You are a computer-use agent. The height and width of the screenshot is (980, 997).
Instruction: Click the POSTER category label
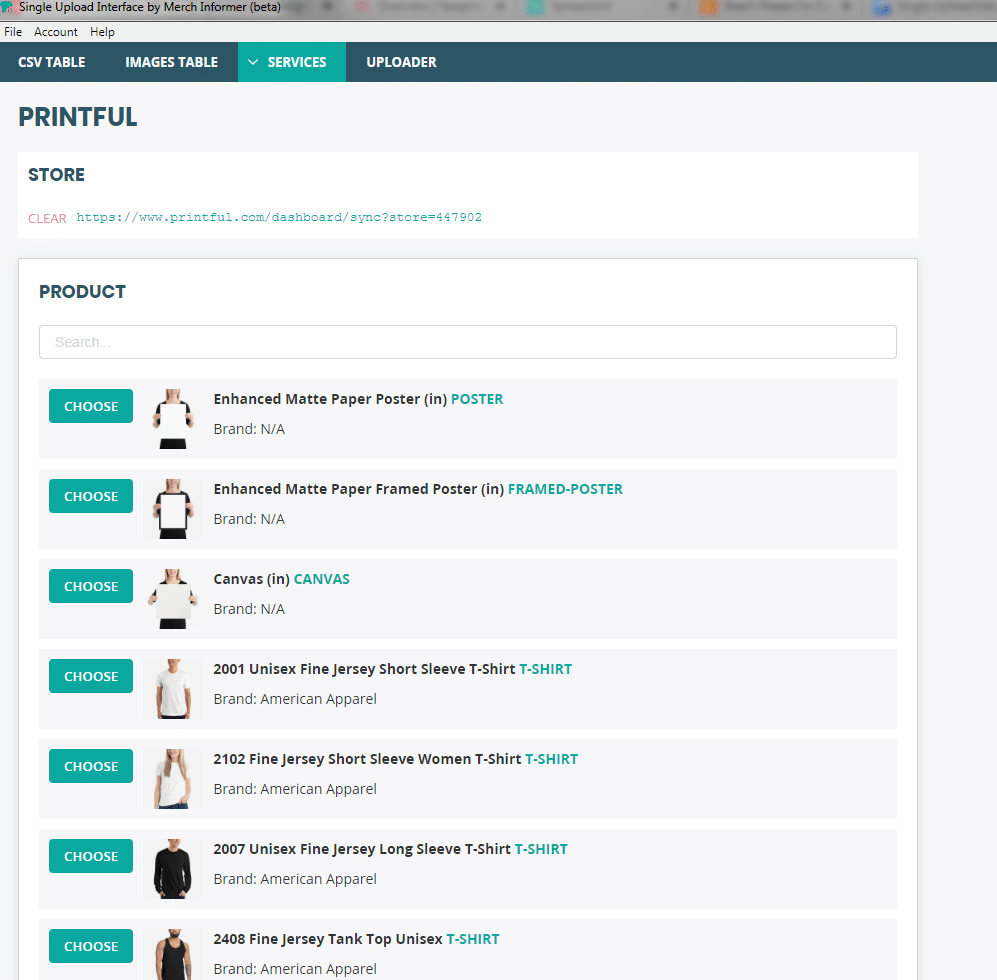(x=477, y=399)
